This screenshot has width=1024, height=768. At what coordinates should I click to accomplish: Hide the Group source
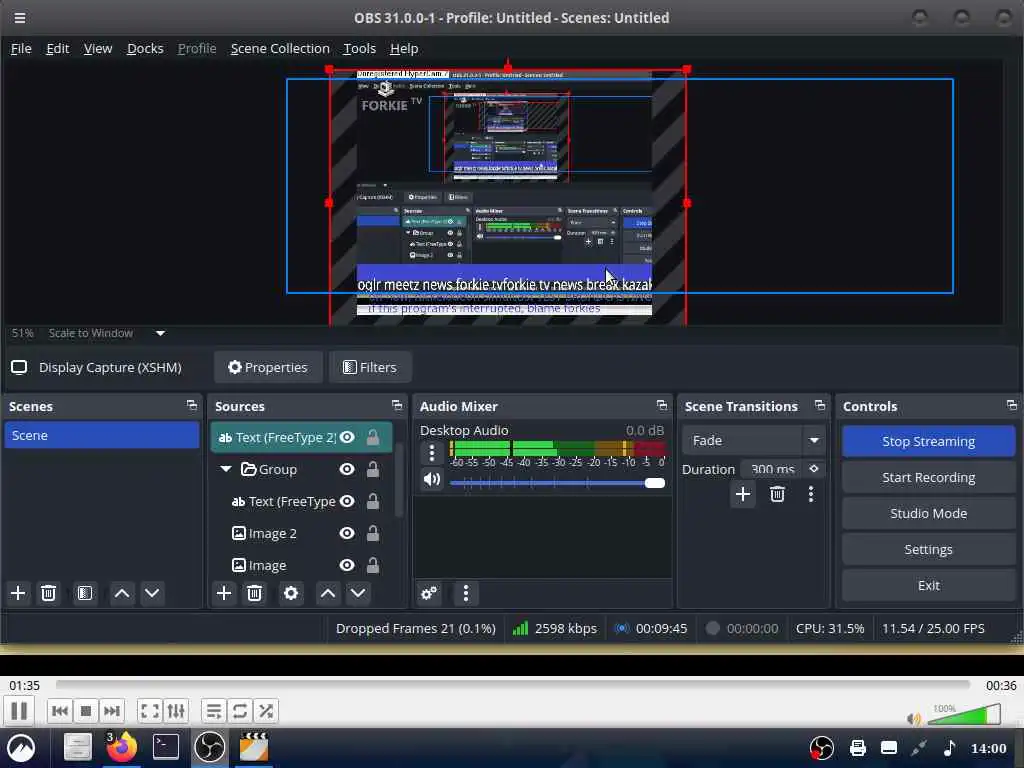347,469
